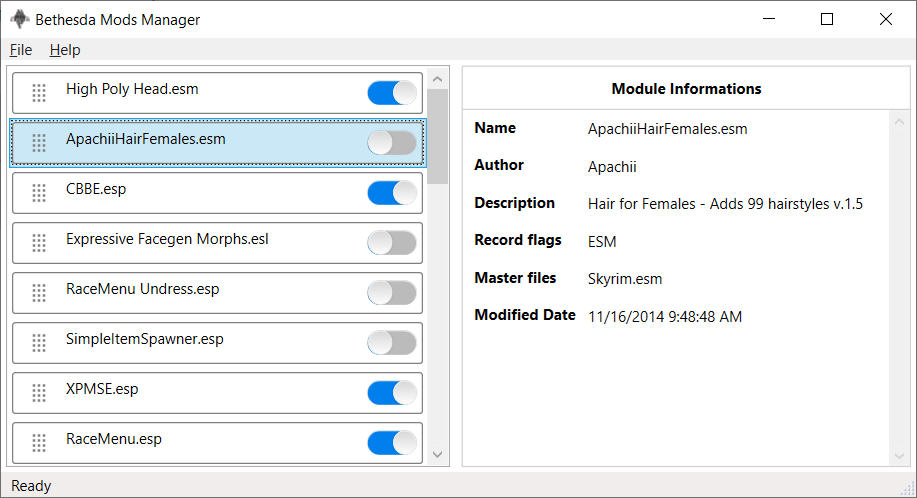The height and width of the screenshot is (498, 917).
Task: Click the drag handle for ApachiiHairFemales.esm
Action: 39,143
